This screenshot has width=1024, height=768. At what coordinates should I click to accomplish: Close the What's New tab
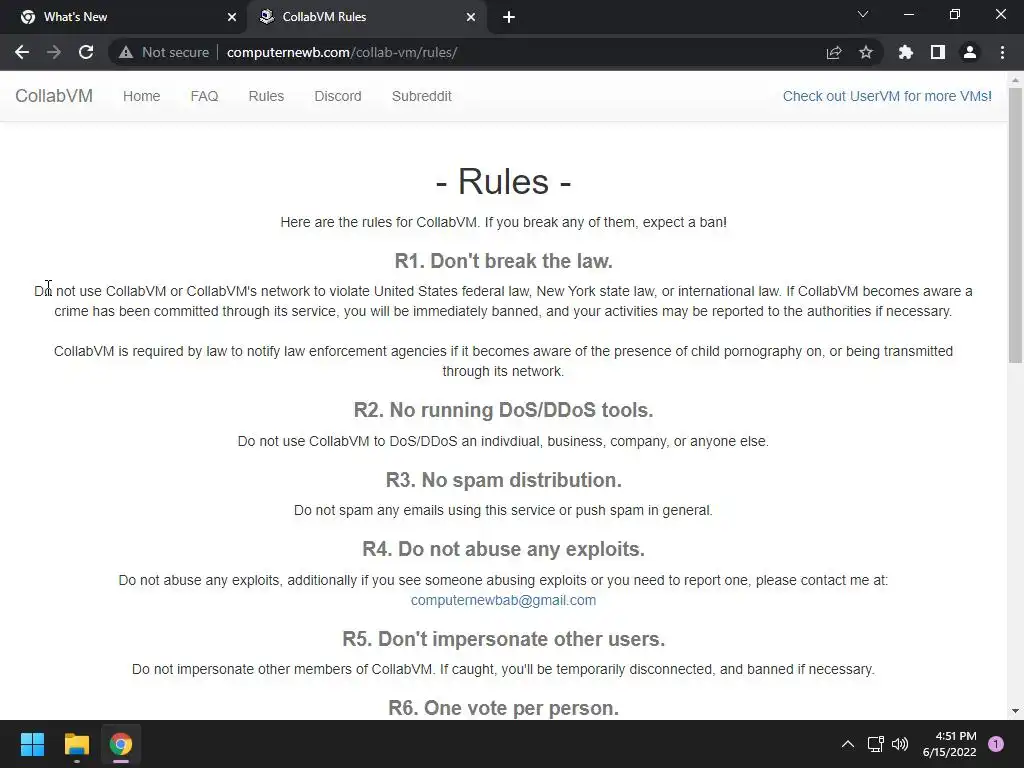click(x=232, y=17)
